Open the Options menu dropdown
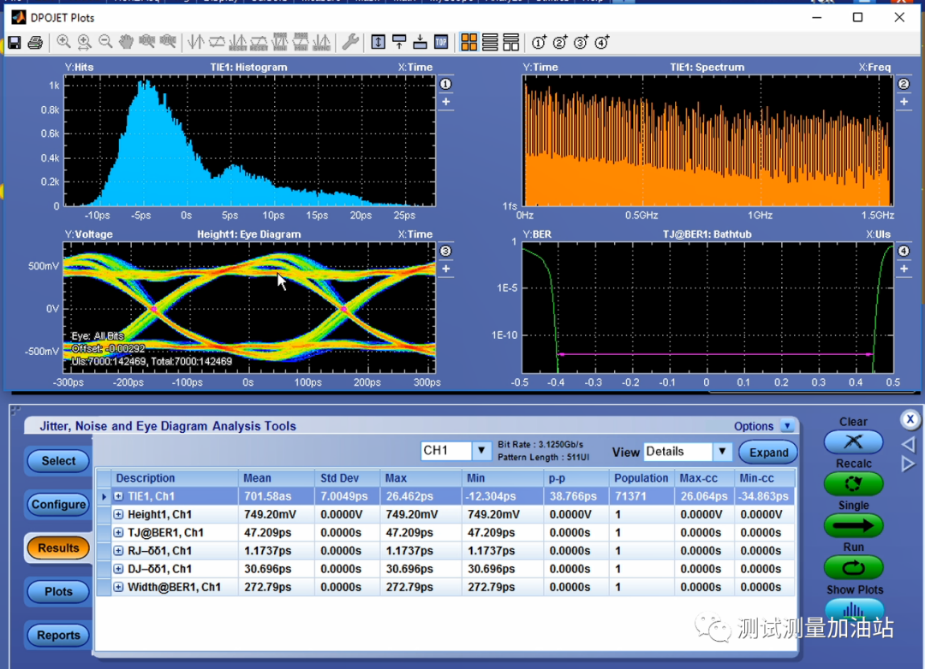This screenshot has height=669, width=925. [786, 426]
